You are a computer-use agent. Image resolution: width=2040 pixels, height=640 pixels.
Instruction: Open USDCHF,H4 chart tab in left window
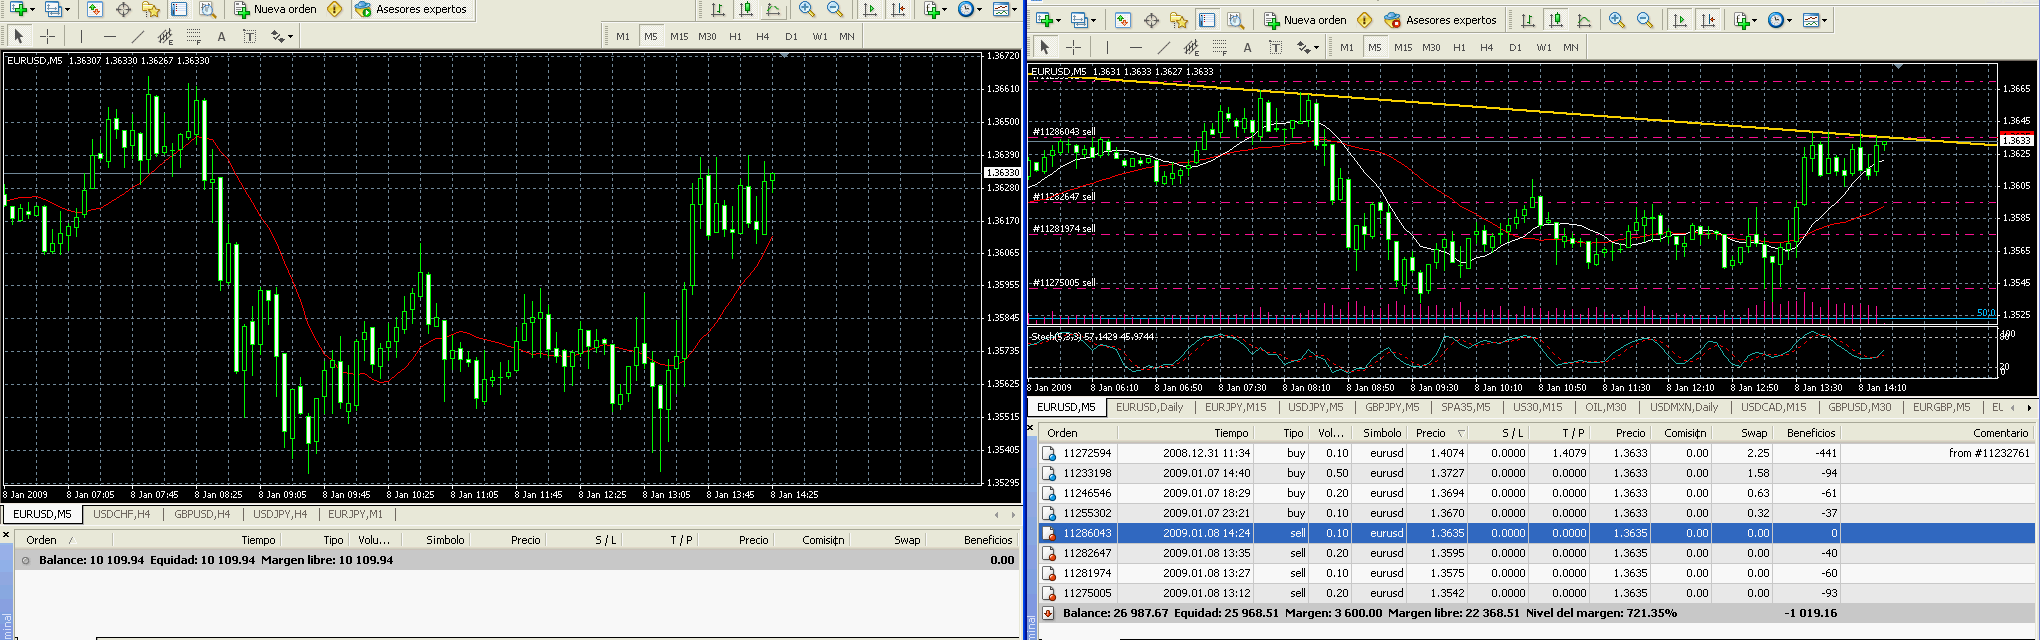point(121,514)
